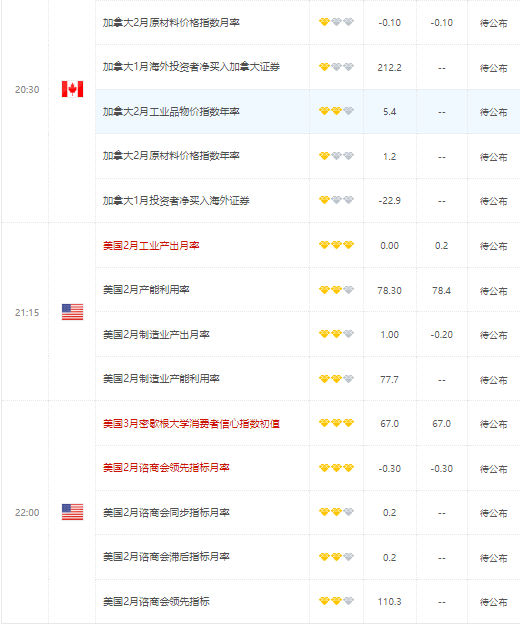This screenshot has width=520, height=628.
Task: Click 待公布 status for 美国2月制造业产出月率
Action: pyautogui.click(x=494, y=335)
